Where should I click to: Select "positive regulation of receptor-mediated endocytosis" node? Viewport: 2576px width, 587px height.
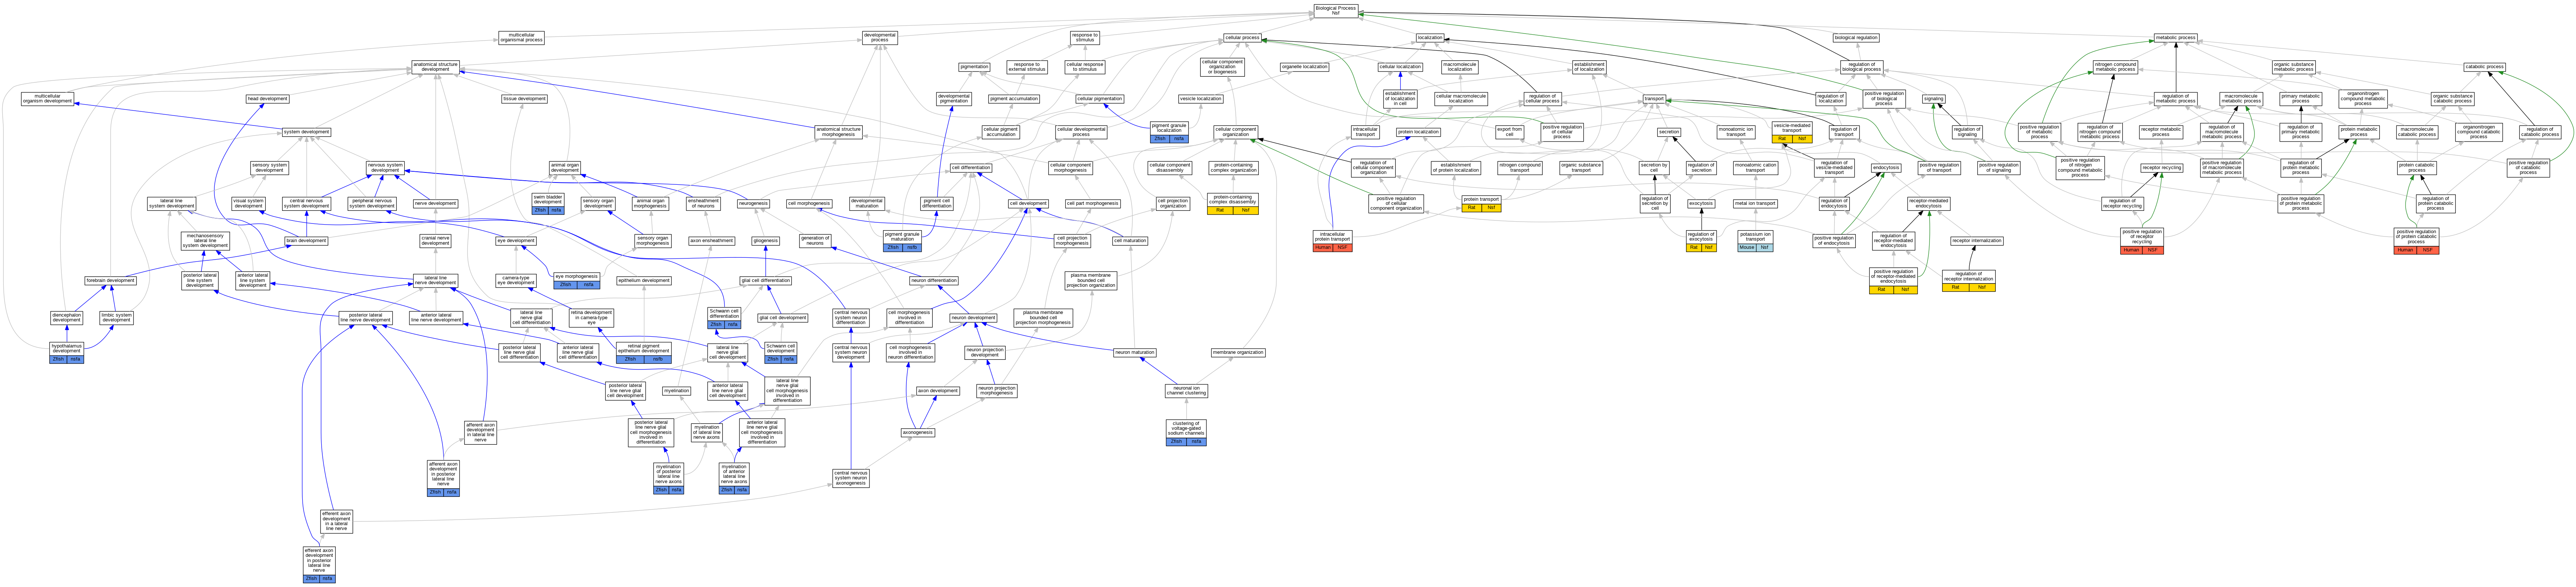1893,280
